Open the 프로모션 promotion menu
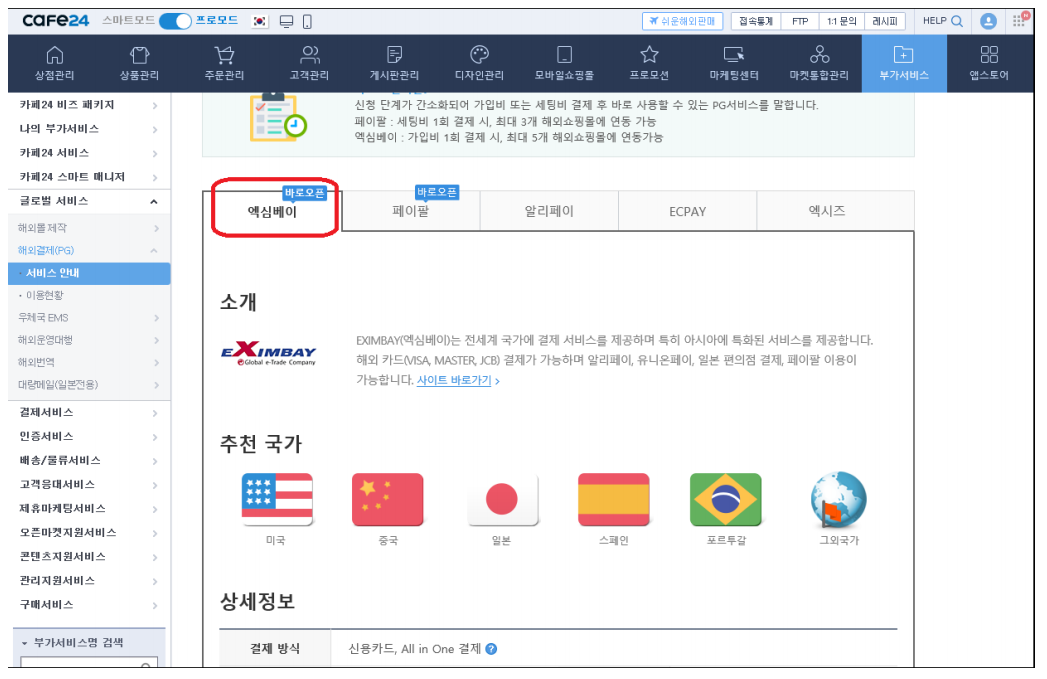 pyautogui.click(x=649, y=63)
